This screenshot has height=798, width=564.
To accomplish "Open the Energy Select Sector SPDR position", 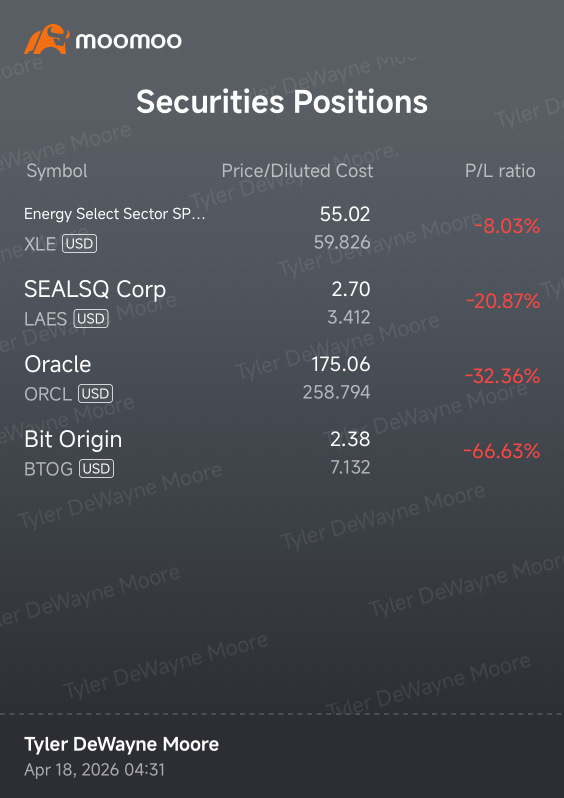I will 282,229.
